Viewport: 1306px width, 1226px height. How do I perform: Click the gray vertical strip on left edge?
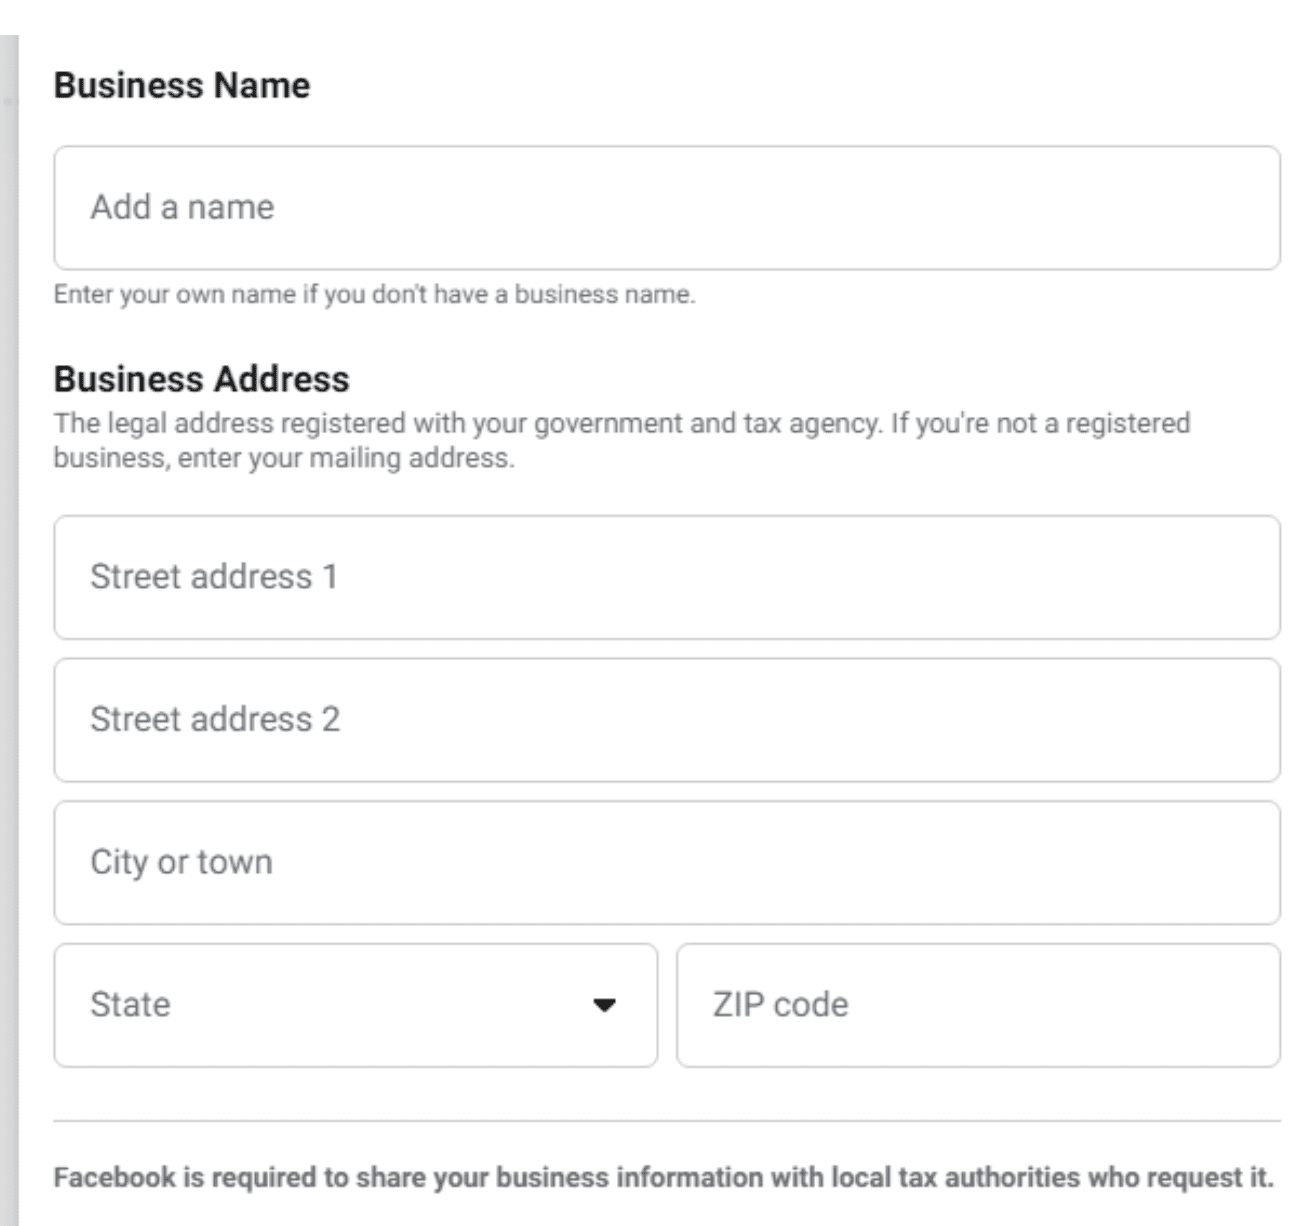click(x=9, y=630)
